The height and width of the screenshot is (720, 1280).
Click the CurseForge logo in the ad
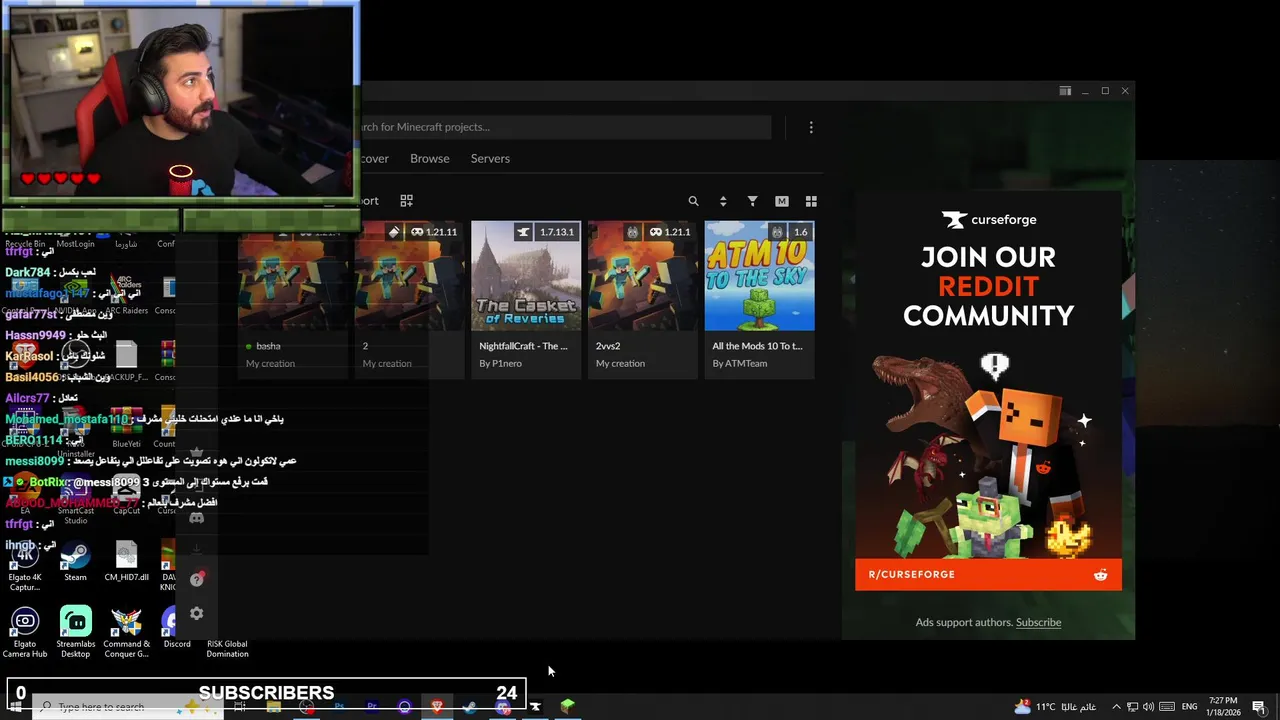[x=989, y=220]
